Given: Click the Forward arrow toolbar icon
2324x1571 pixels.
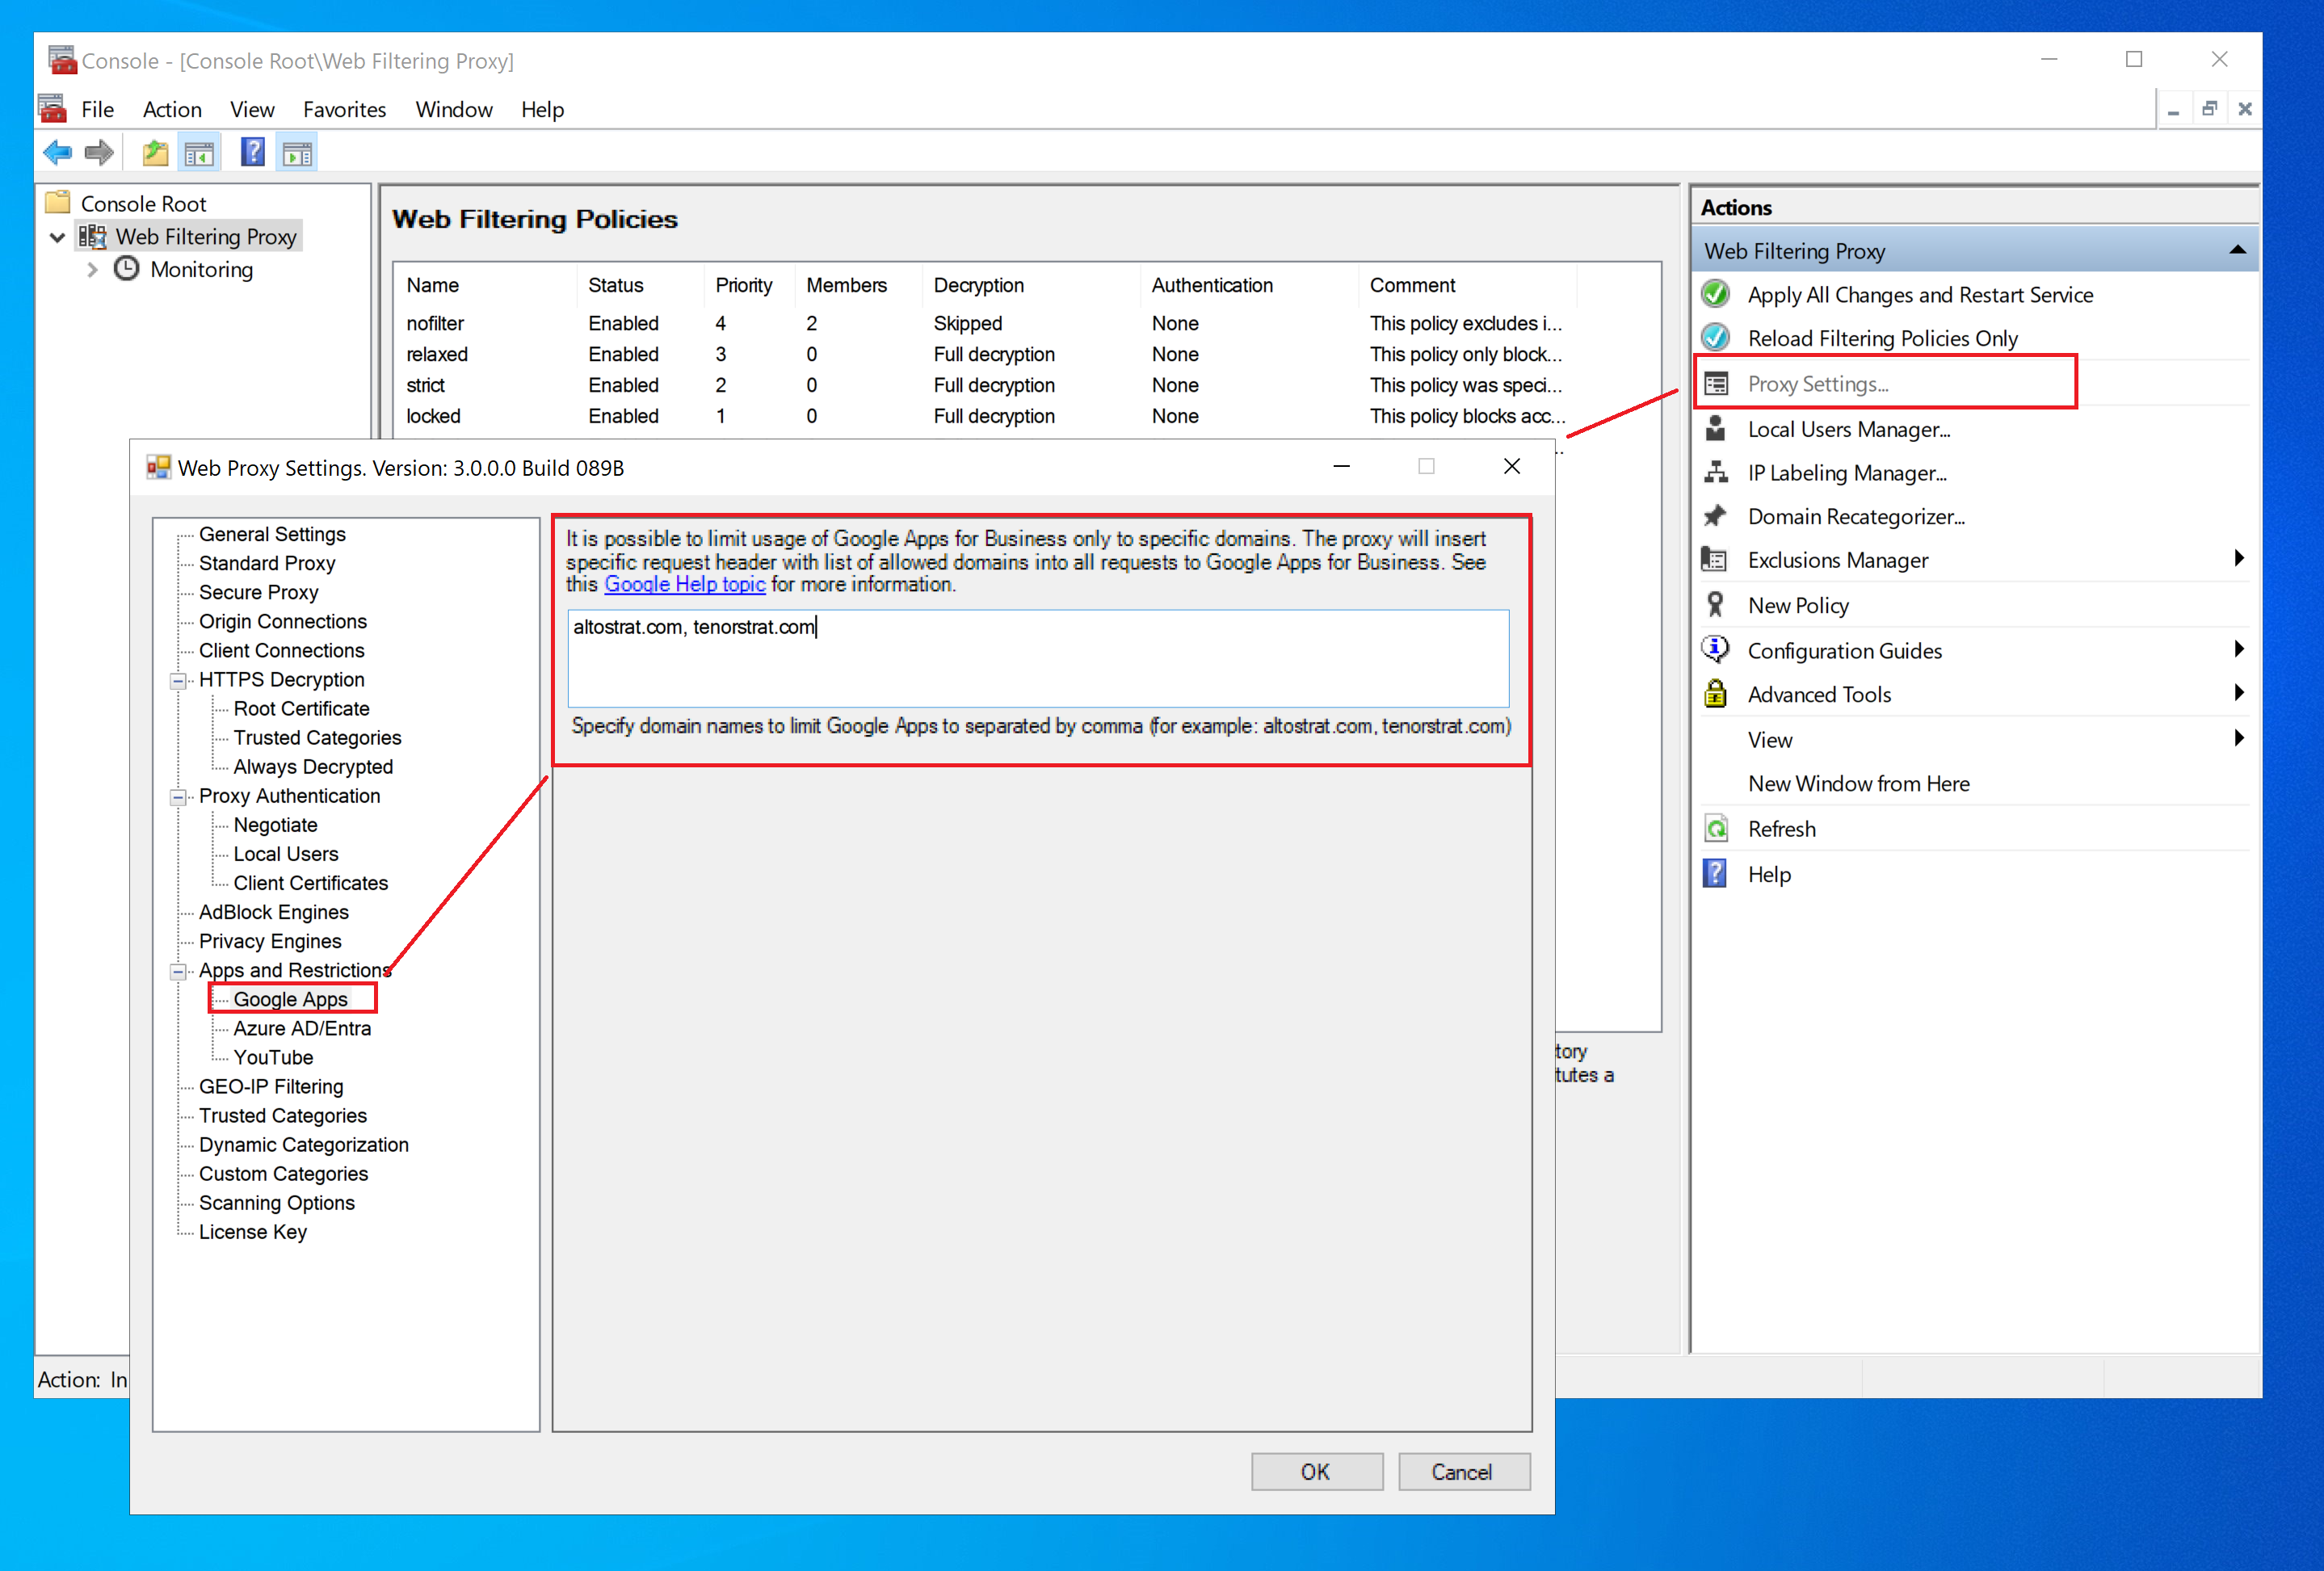Looking at the screenshot, I should tap(99, 153).
